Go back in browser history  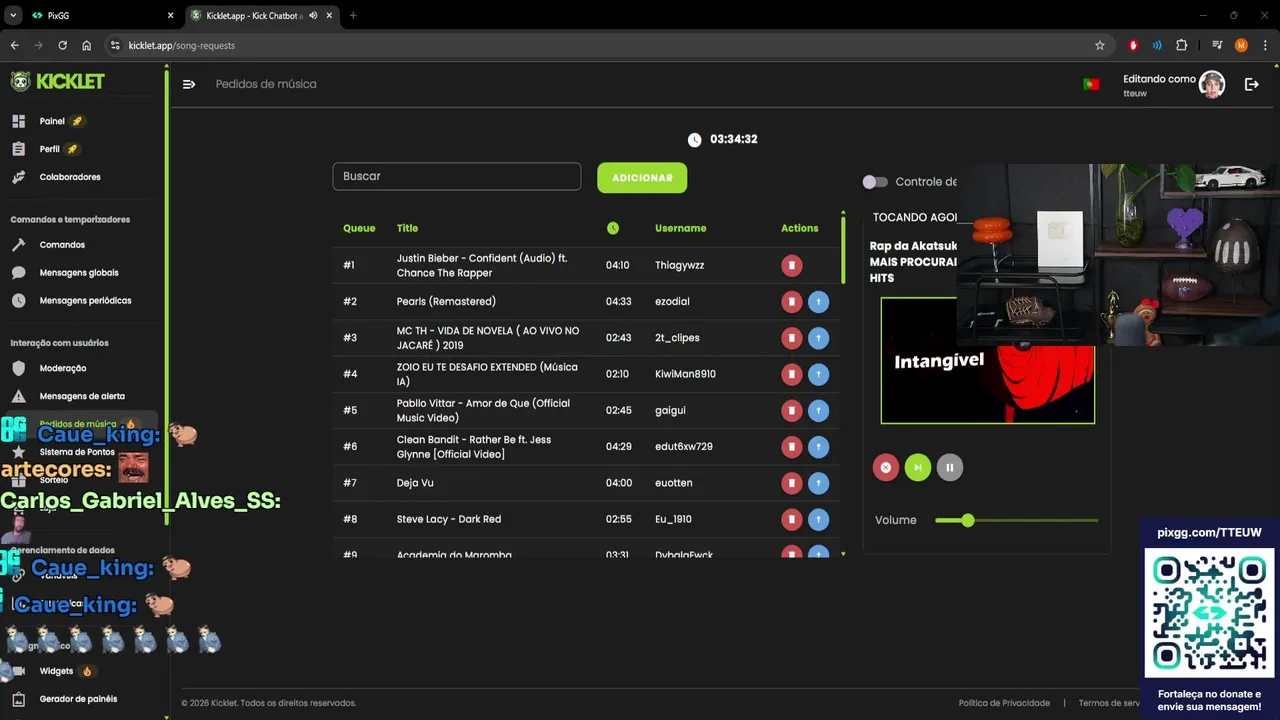click(14, 45)
